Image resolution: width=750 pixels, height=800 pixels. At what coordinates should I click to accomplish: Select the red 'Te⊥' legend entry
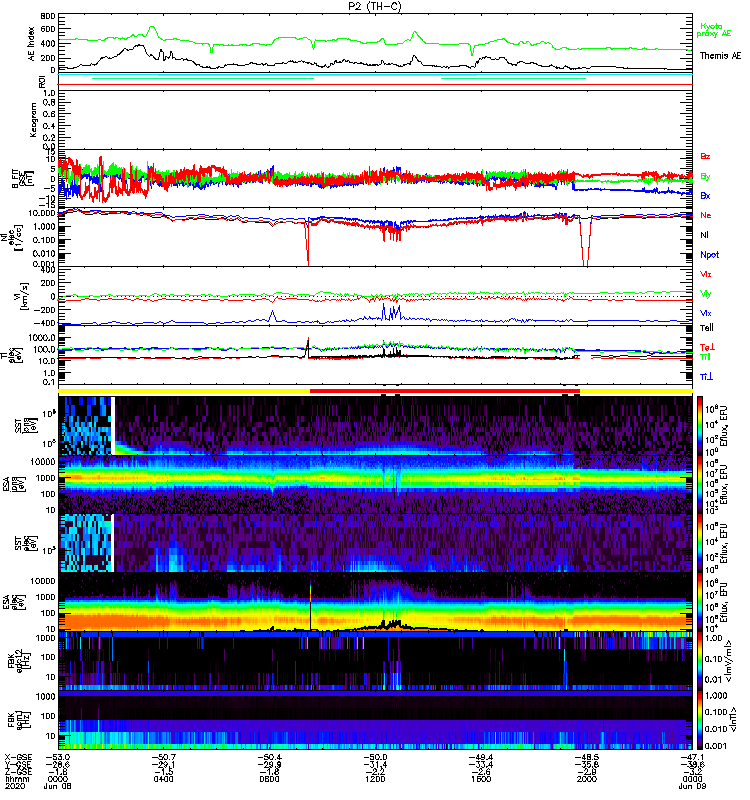tap(707, 347)
